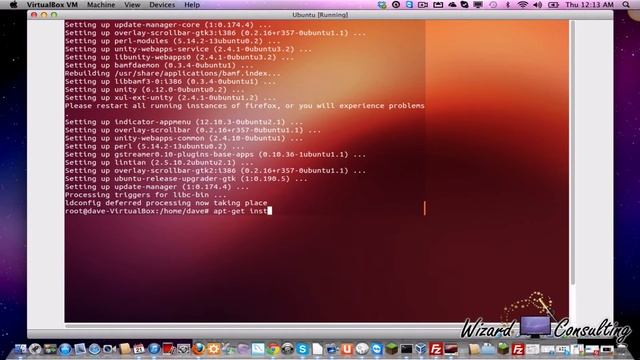Click the volume speaker icon in menu bar
The image size is (640, 360).
(538, 4)
